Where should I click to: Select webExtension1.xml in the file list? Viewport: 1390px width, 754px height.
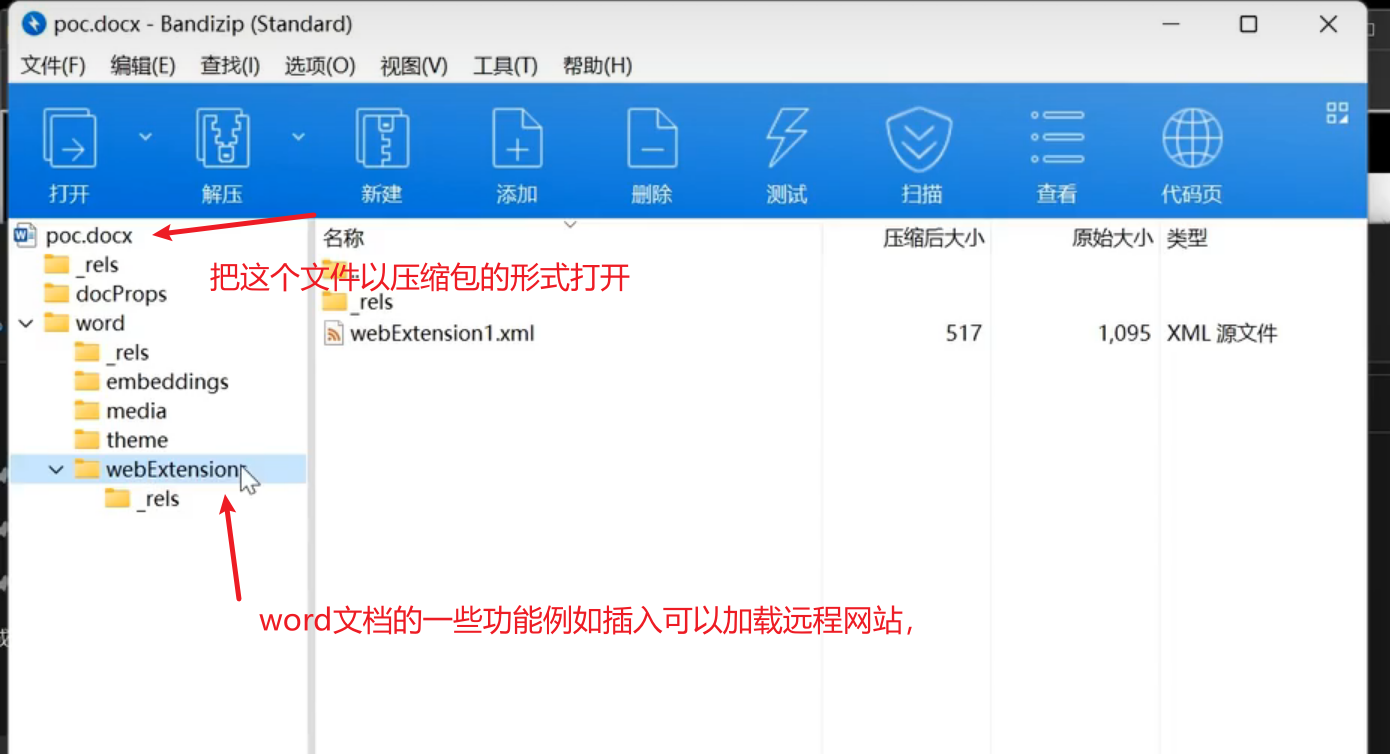pyautogui.click(x=441, y=333)
